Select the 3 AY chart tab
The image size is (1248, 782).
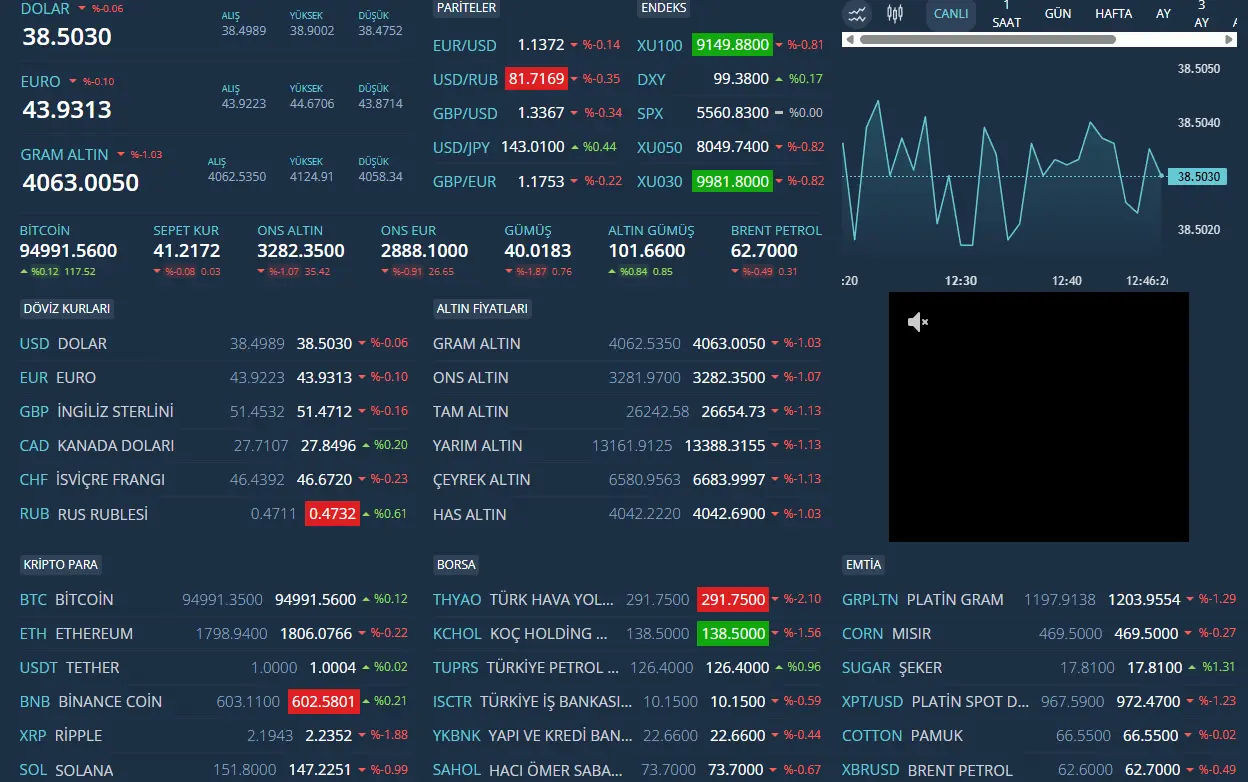(x=1202, y=14)
